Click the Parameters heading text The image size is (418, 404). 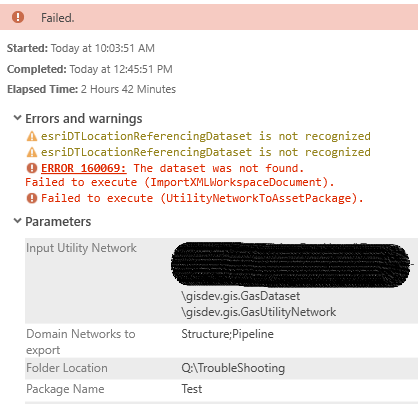[58, 222]
